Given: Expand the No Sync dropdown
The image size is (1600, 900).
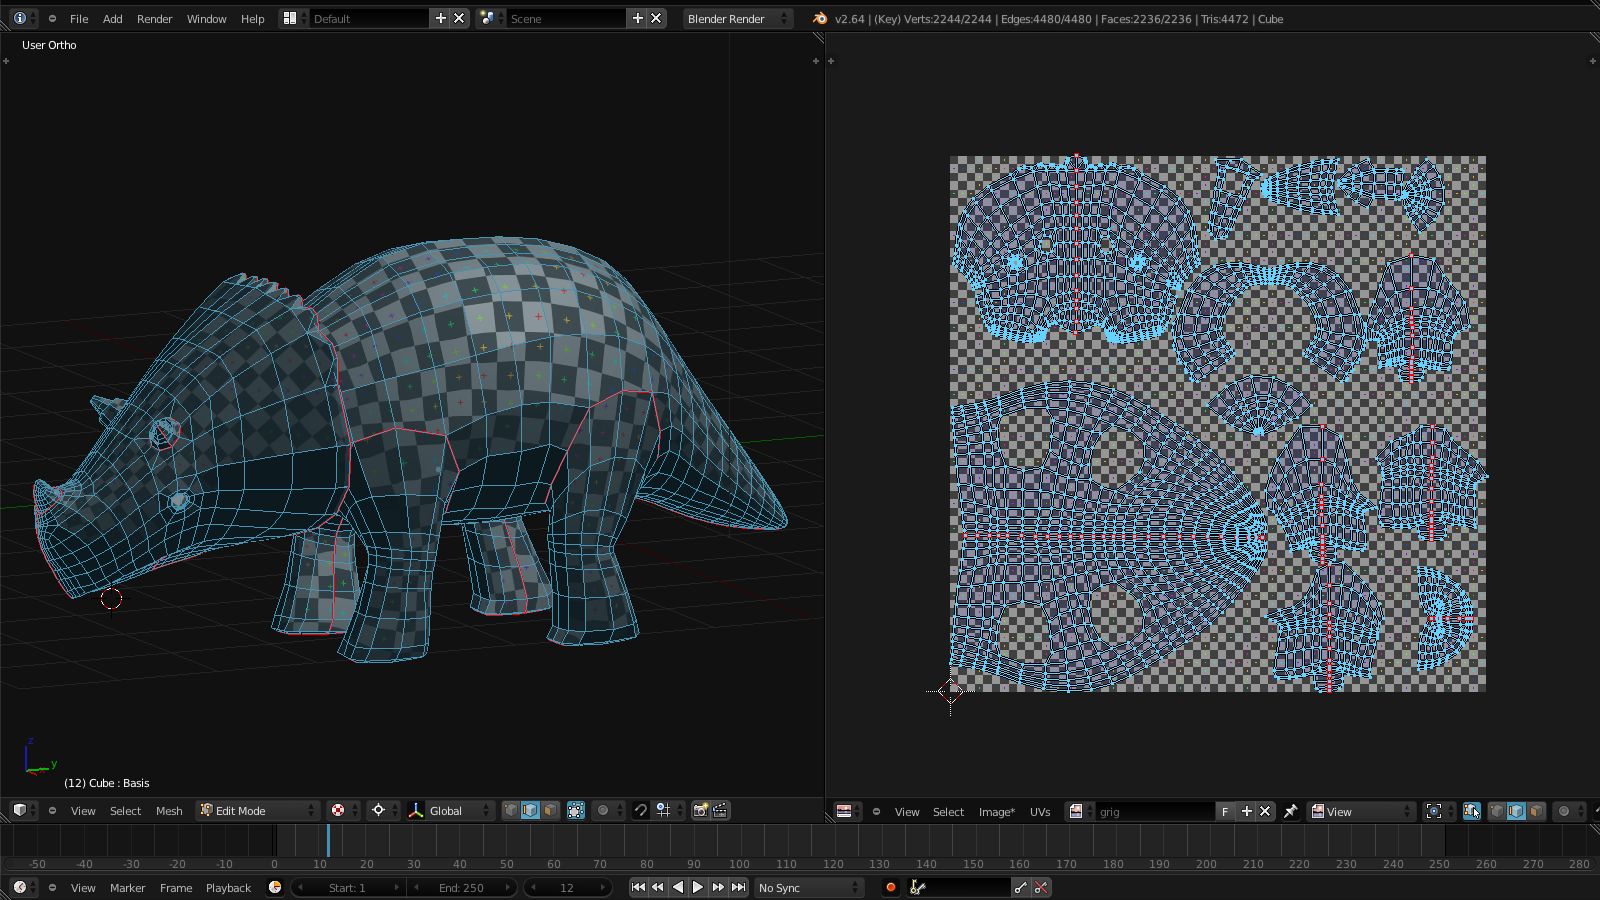Looking at the screenshot, I should tap(808, 888).
